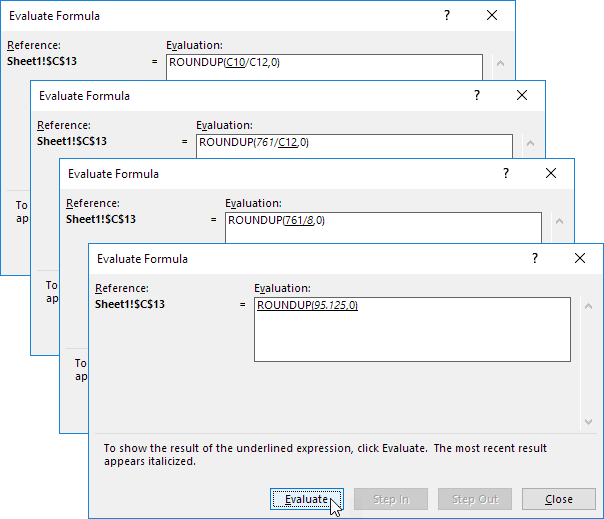Image resolution: width=604 pixels, height=519 pixels.
Task: Click scroll-up arrow beside ROUNDUP(761/8,0) box
Action: tap(559, 224)
